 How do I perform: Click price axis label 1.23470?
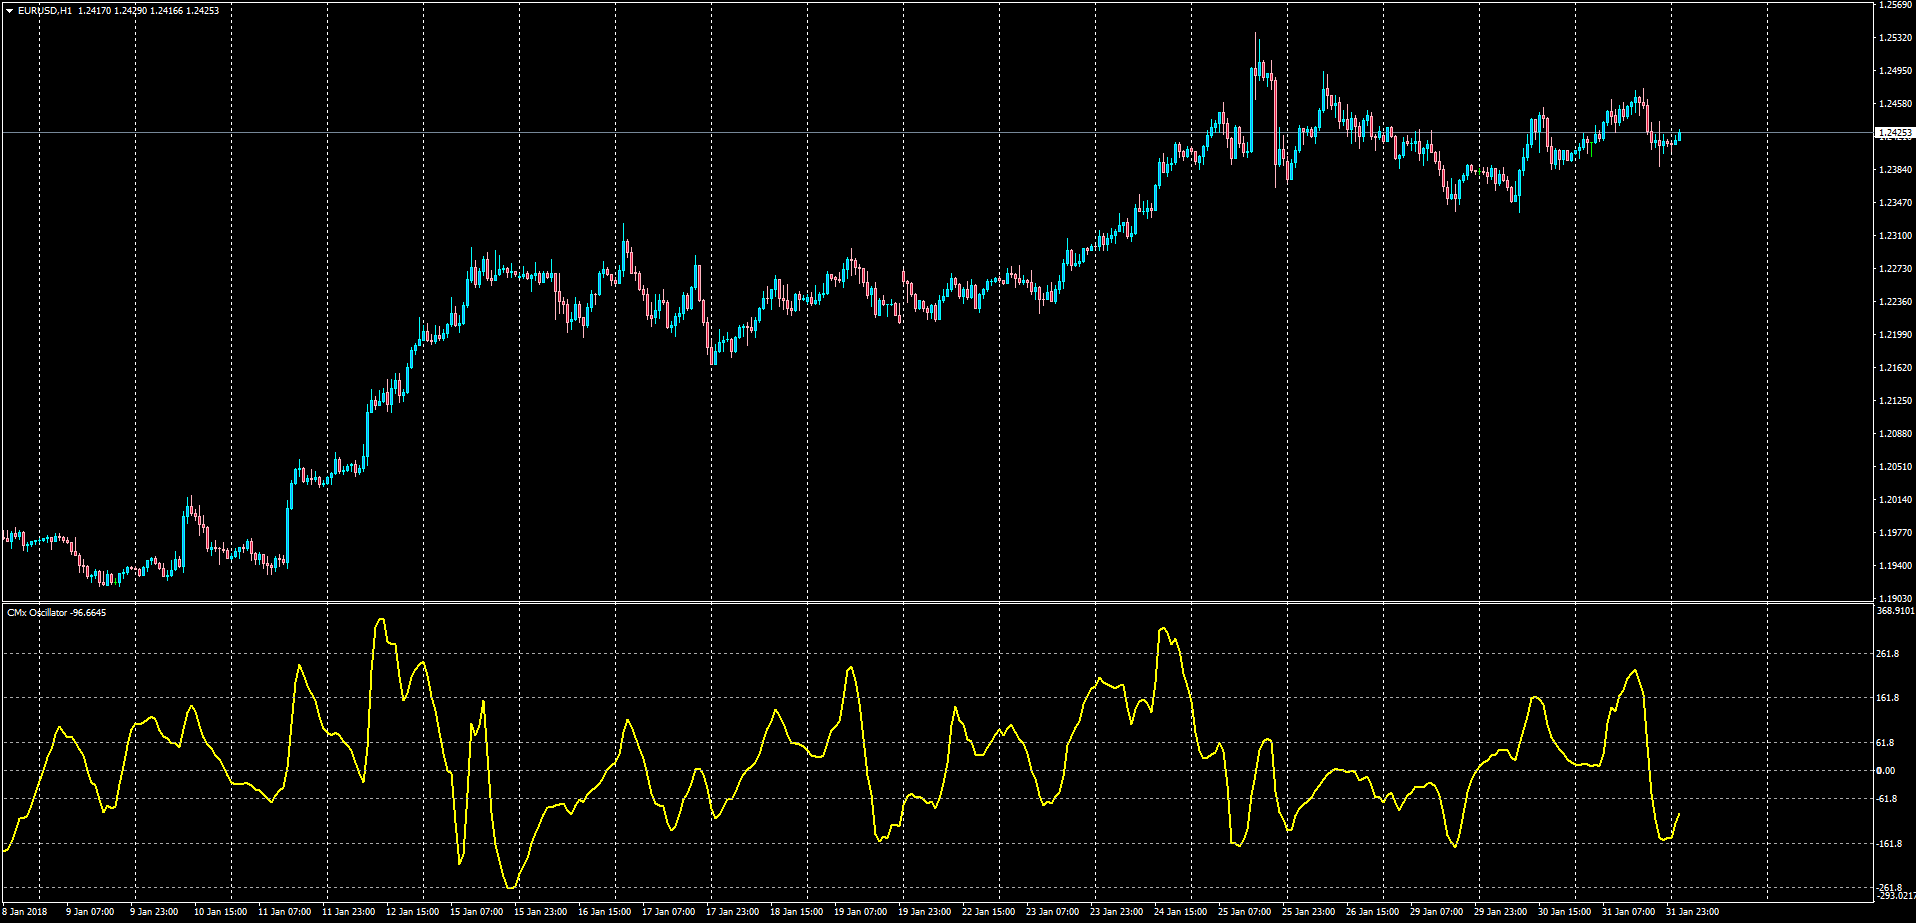click(1895, 203)
